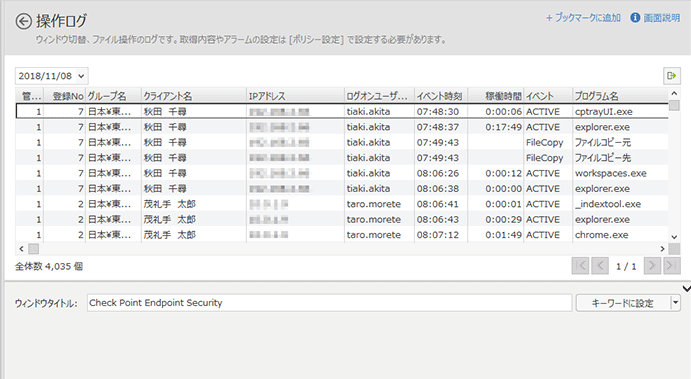Sort by the イベント column header
Viewport: 691px width, 379px height.
click(548, 96)
